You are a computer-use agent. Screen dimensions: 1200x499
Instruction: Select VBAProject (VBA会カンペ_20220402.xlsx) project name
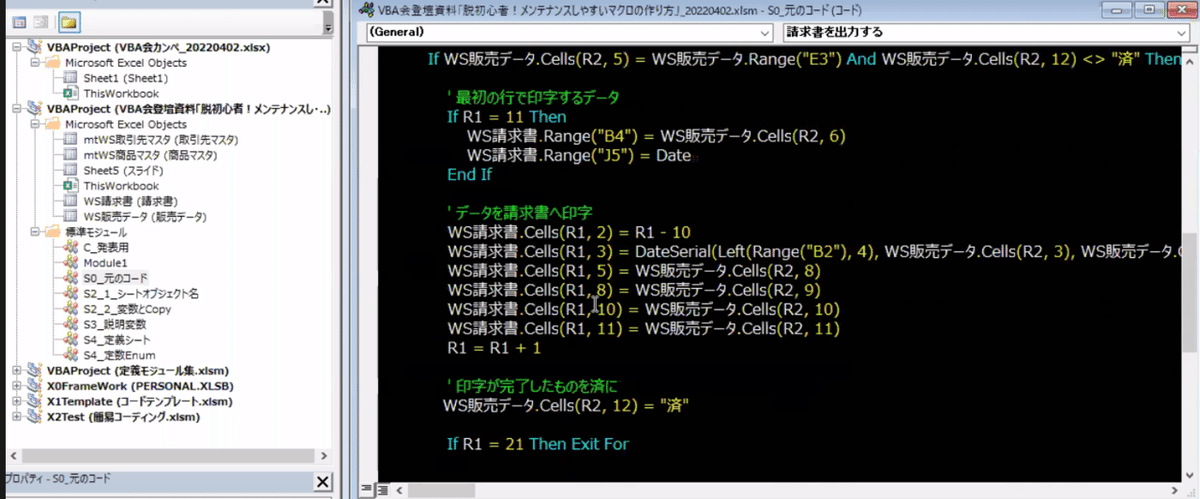click(158, 47)
